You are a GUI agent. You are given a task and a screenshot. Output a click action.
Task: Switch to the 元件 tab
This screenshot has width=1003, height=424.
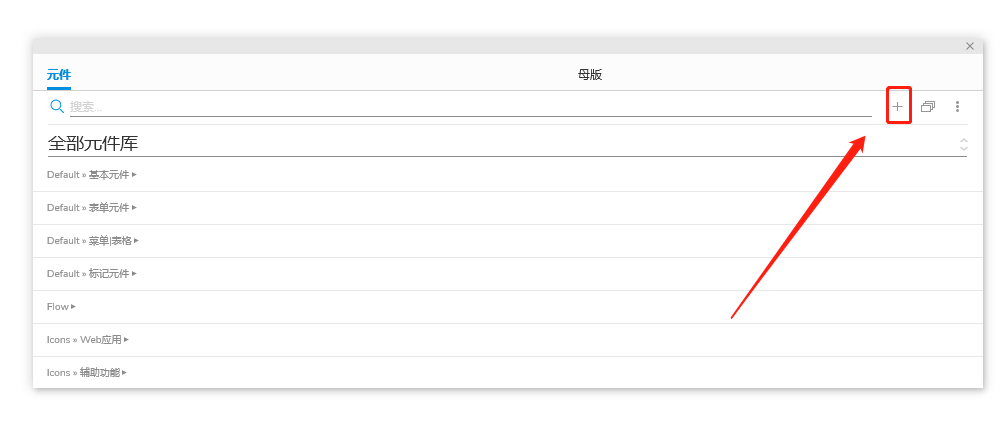tap(59, 75)
